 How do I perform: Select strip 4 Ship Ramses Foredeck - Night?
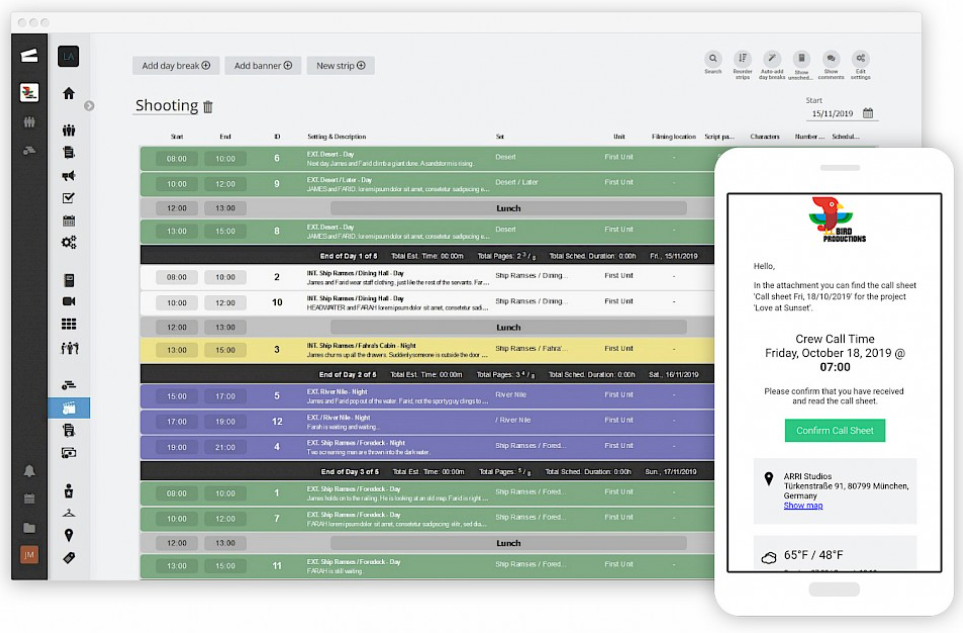[x=427, y=447]
